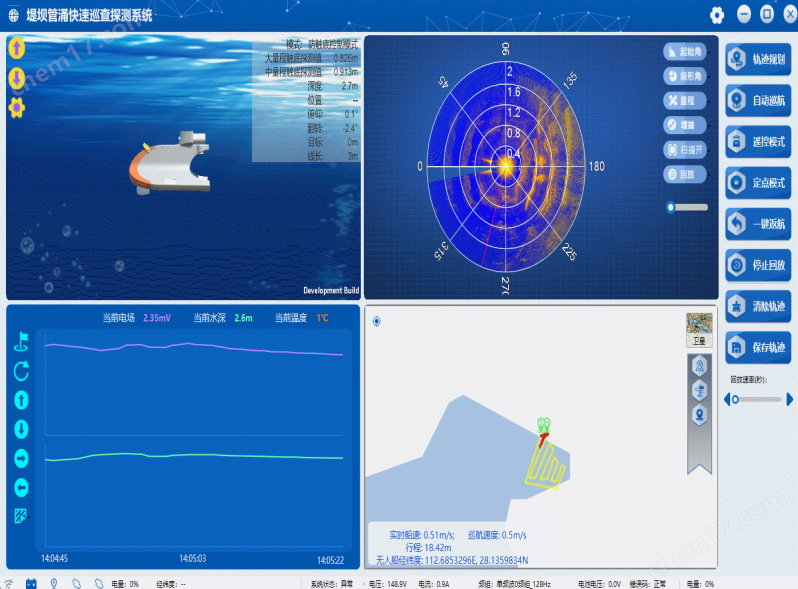Click the yellow gear icon in 3D view
Screen dimensions: 798x589
17,107
